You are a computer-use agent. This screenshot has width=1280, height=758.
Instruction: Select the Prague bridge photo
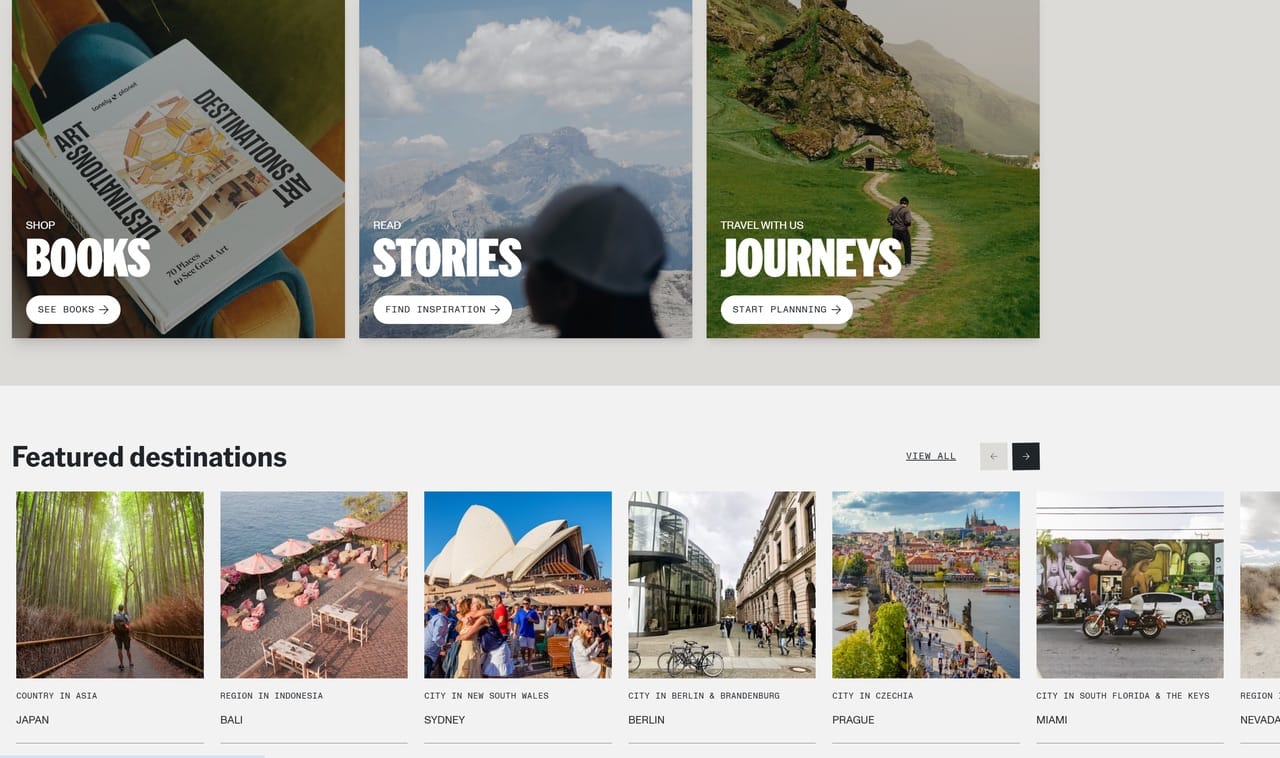[926, 584]
